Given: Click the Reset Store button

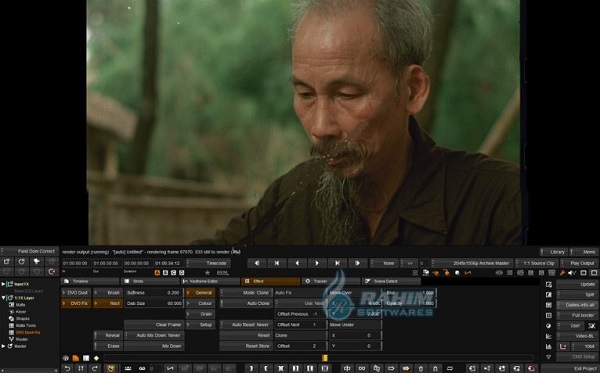Looking at the screenshot, I should (246, 346).
